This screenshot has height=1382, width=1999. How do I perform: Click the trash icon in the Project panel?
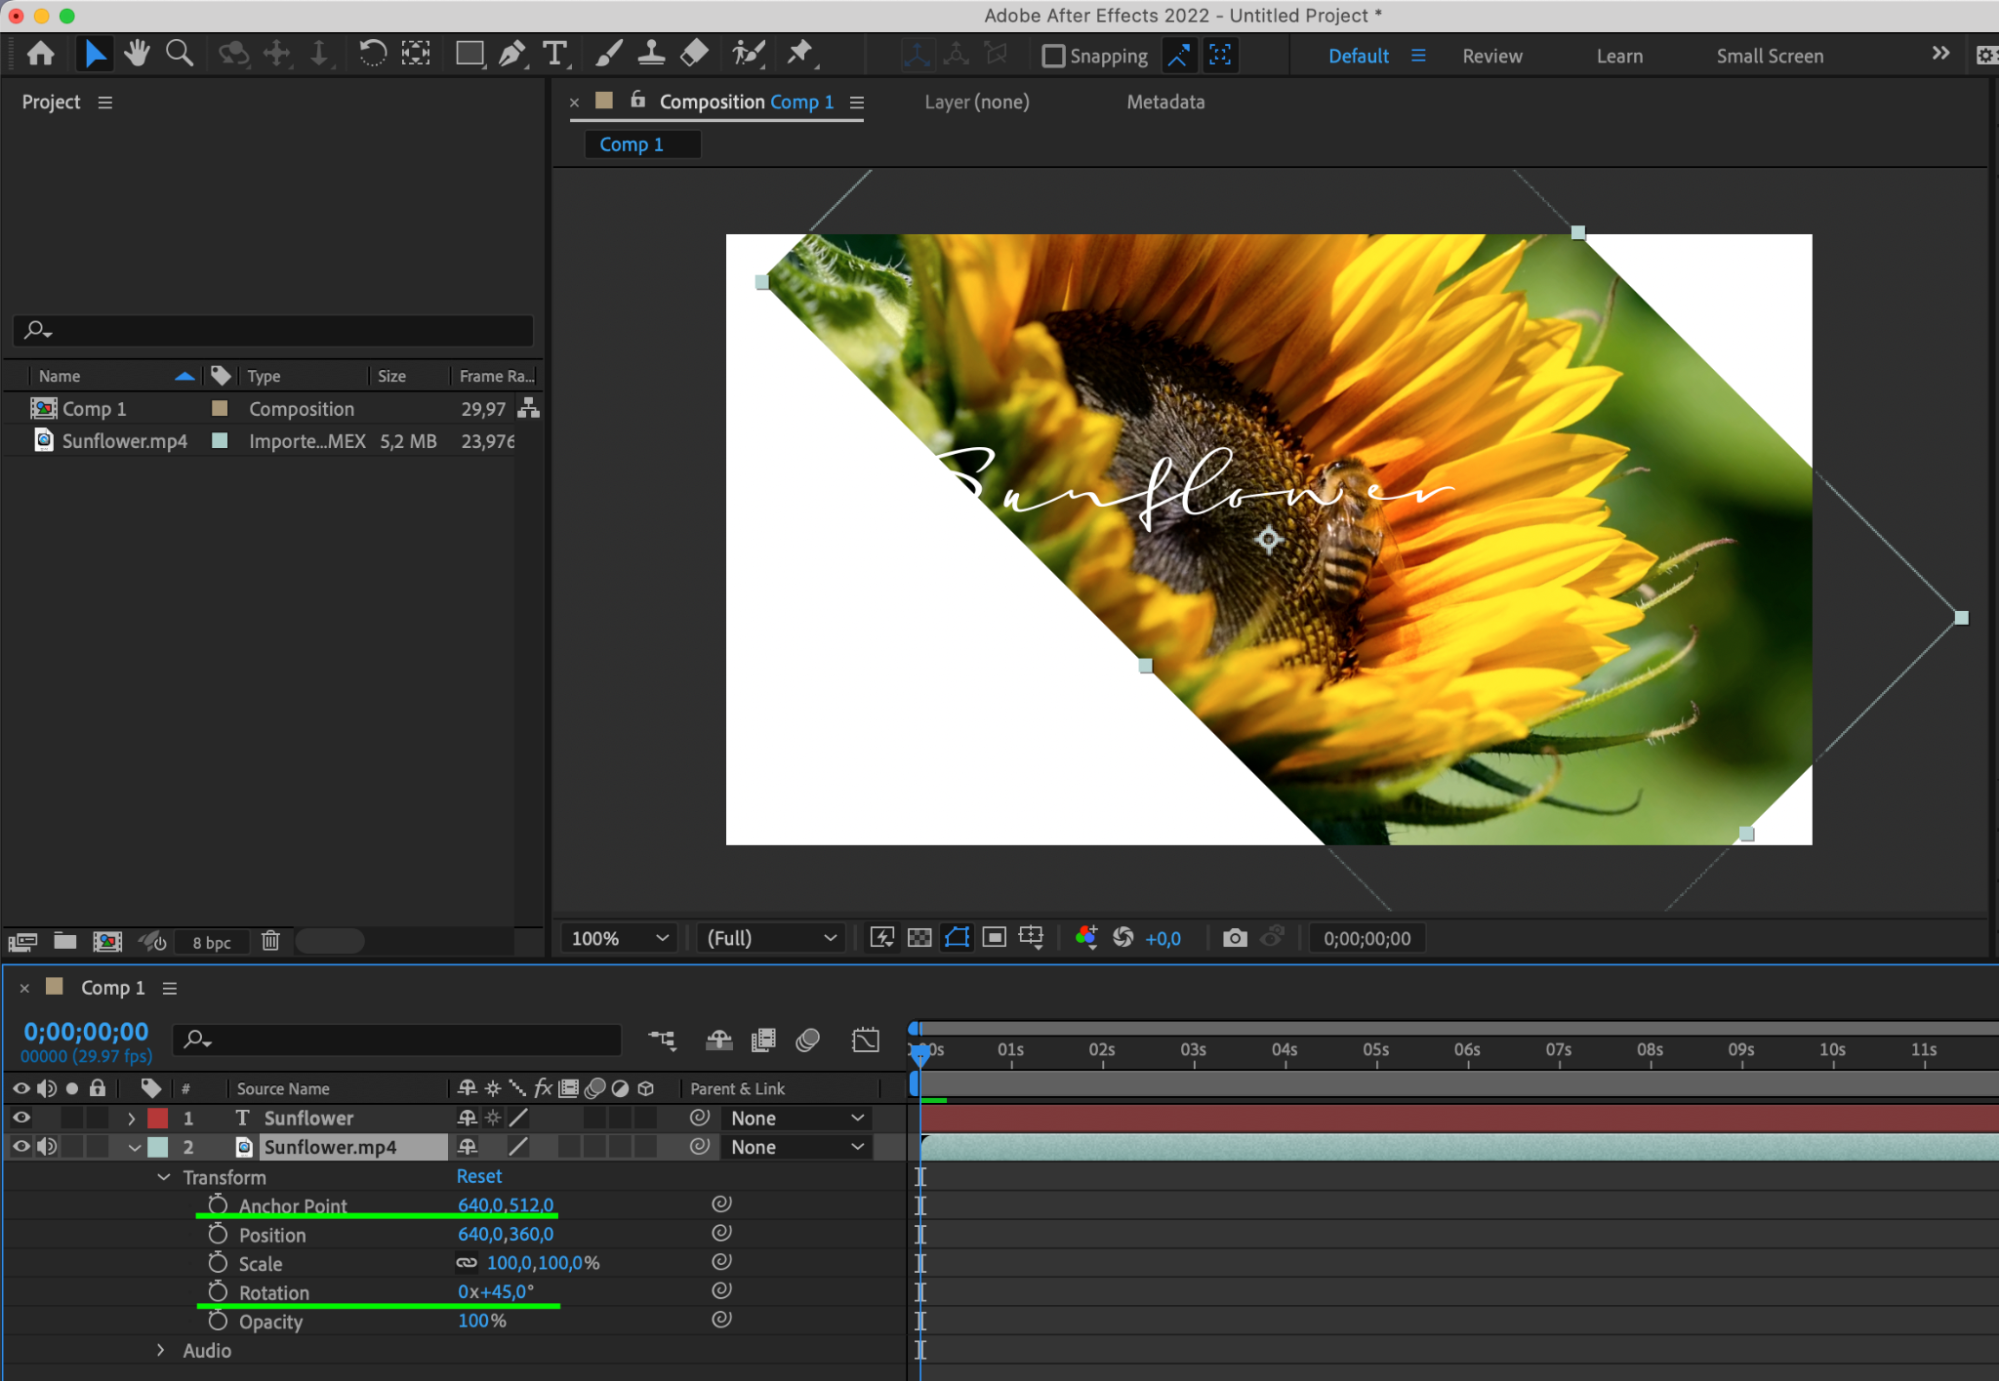click(270, 941)
